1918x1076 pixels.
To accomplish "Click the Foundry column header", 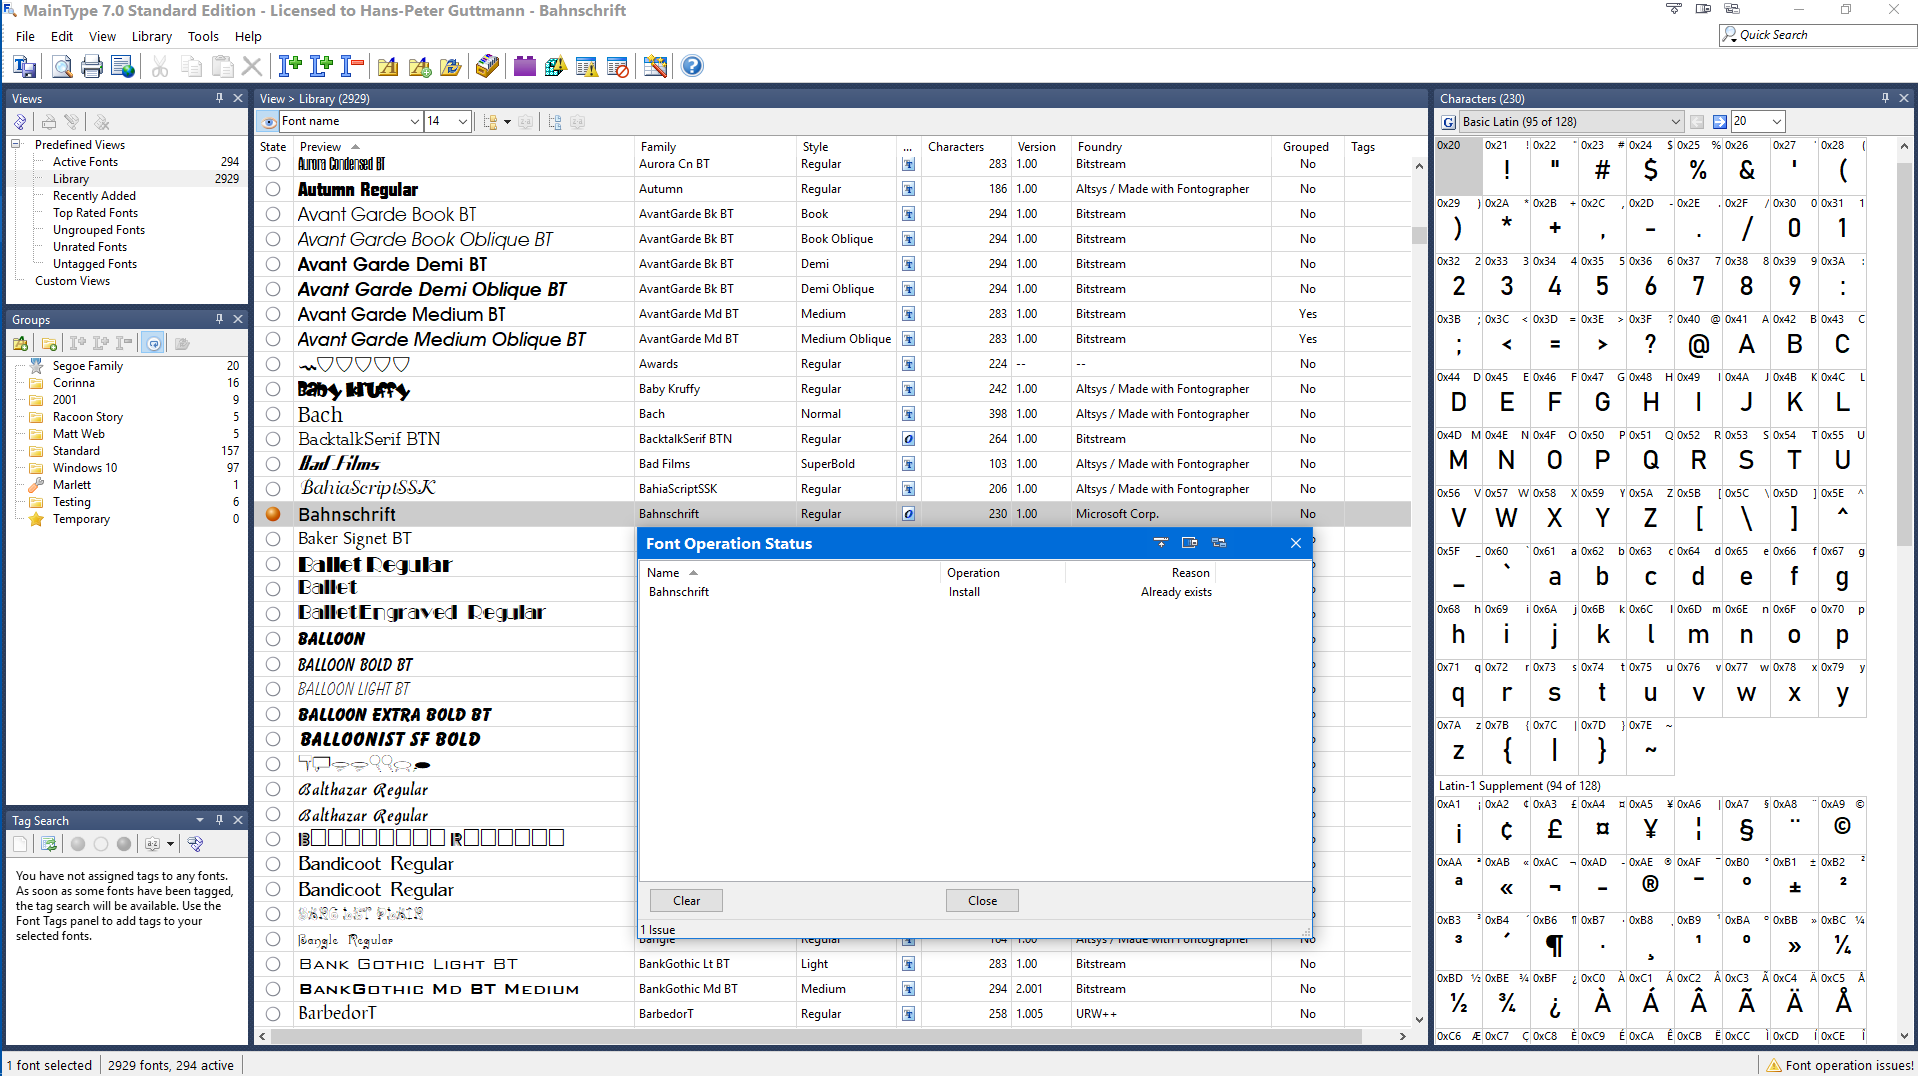I will coord(1170,147).
